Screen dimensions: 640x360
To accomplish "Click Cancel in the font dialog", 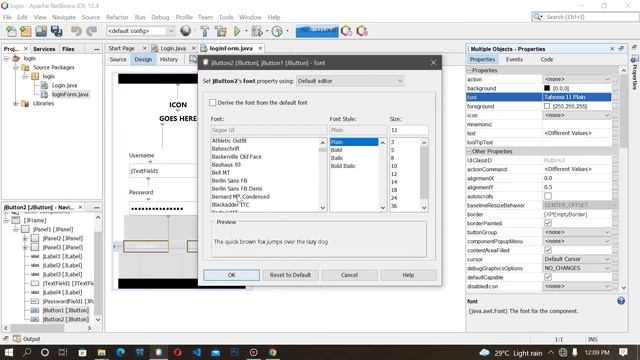I will coord(349,275).
